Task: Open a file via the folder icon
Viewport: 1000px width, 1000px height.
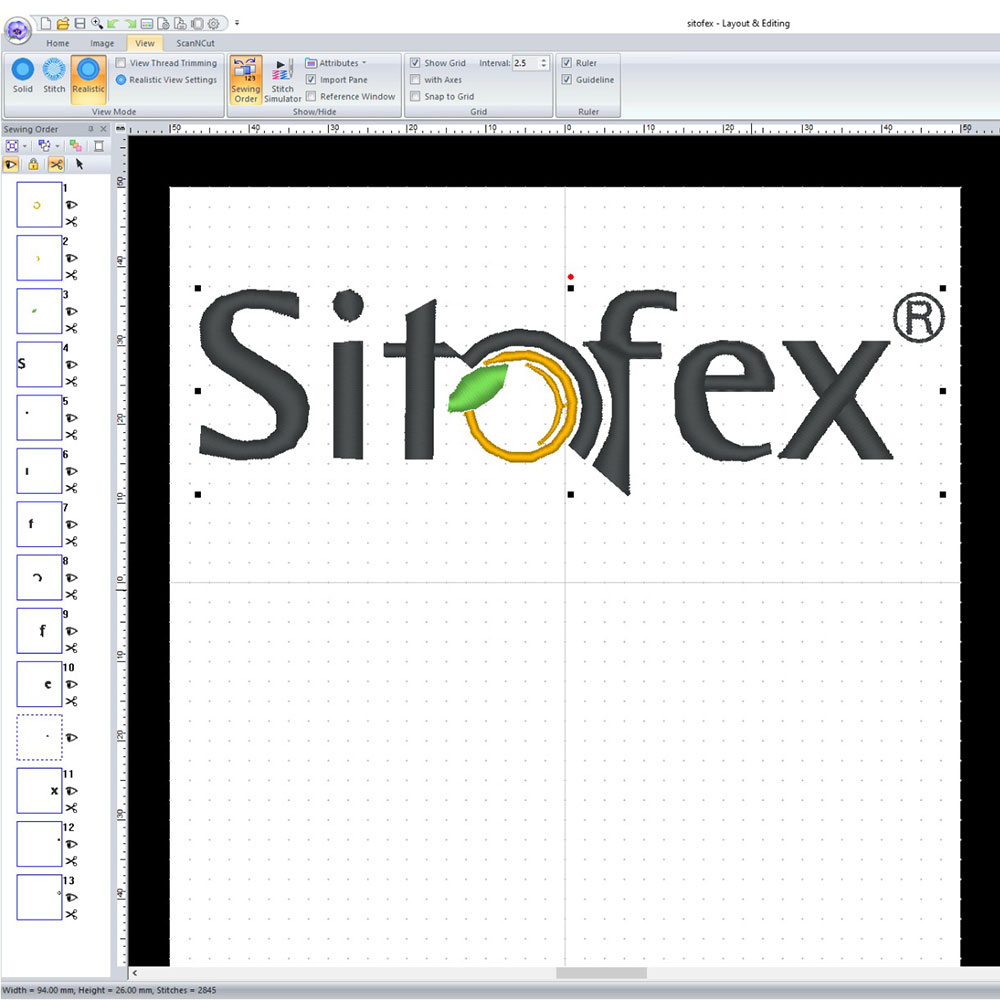Action: click(x=62, y=24)
